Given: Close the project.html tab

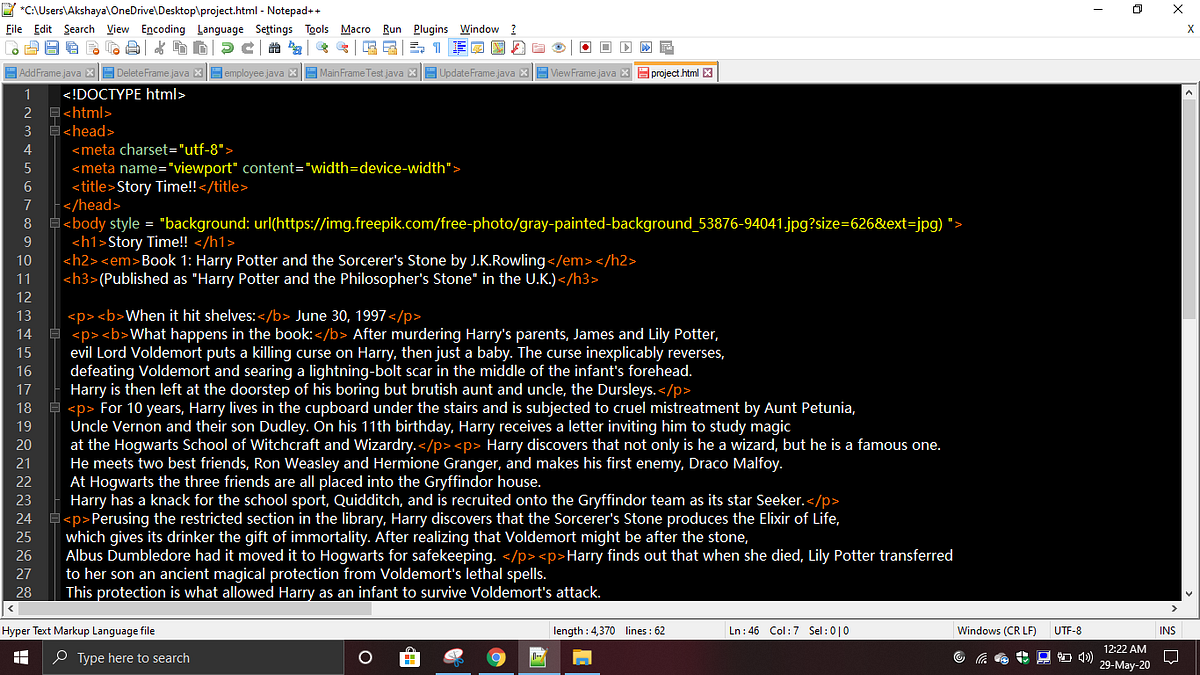Looking at the screenshot, I should click(x=708, y=73).
